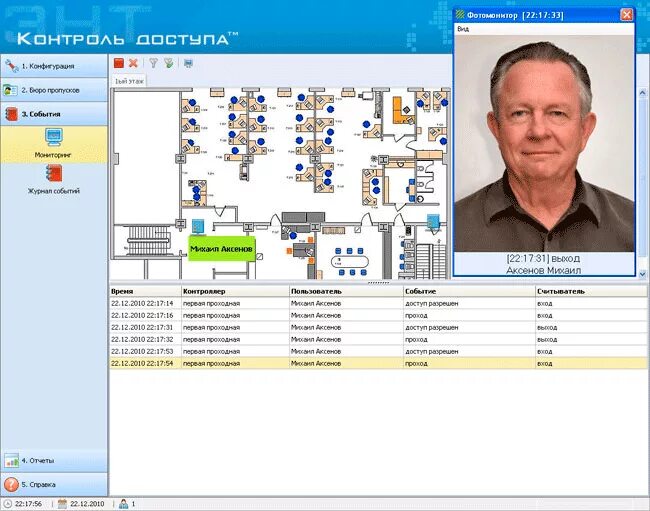Open the 4. Отчеты section

click(x=54, y=460)
